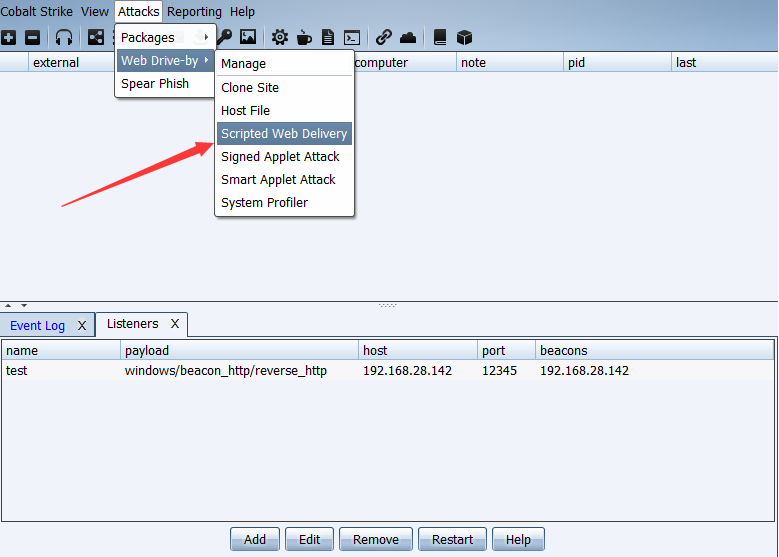The height and width of the screenshot is (557, 779).
Task: Click the coffee cup Java applet icon
Action: tap(303, 37)
